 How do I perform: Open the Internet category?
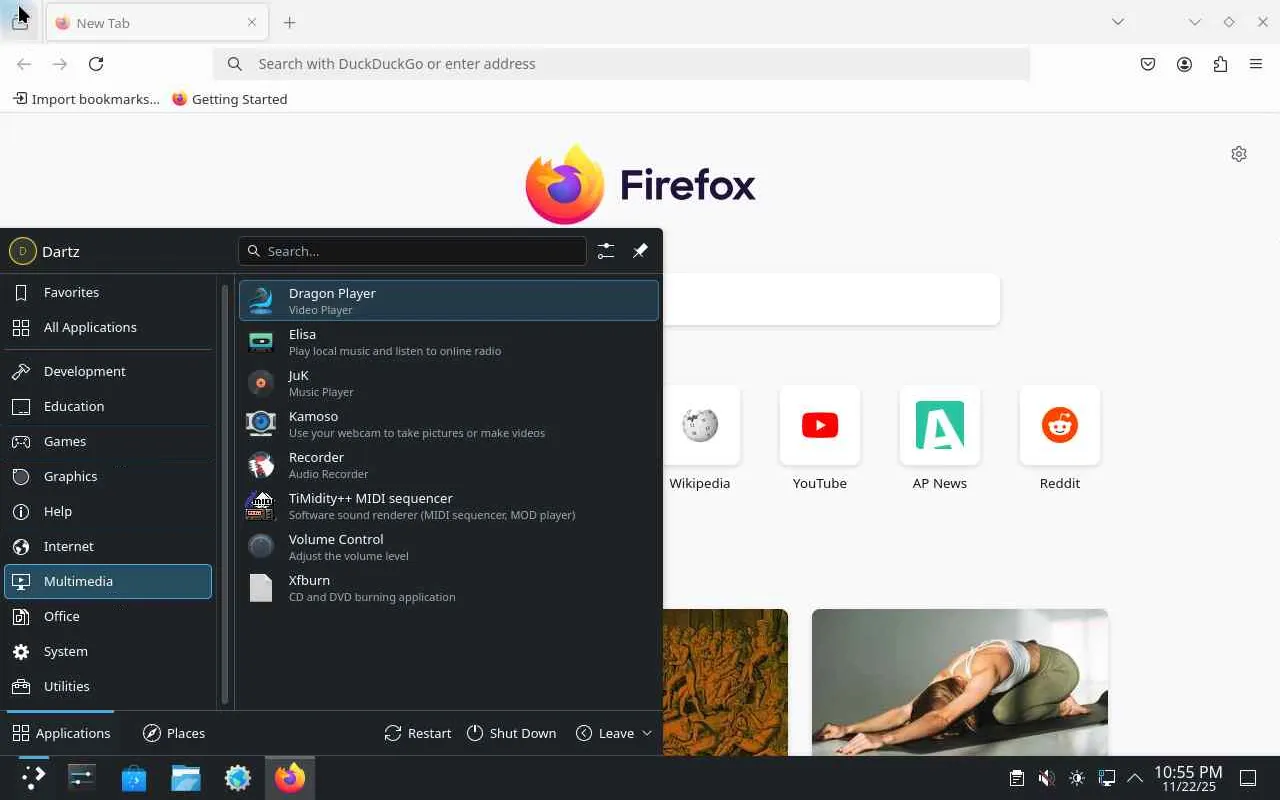pos(108,546)
